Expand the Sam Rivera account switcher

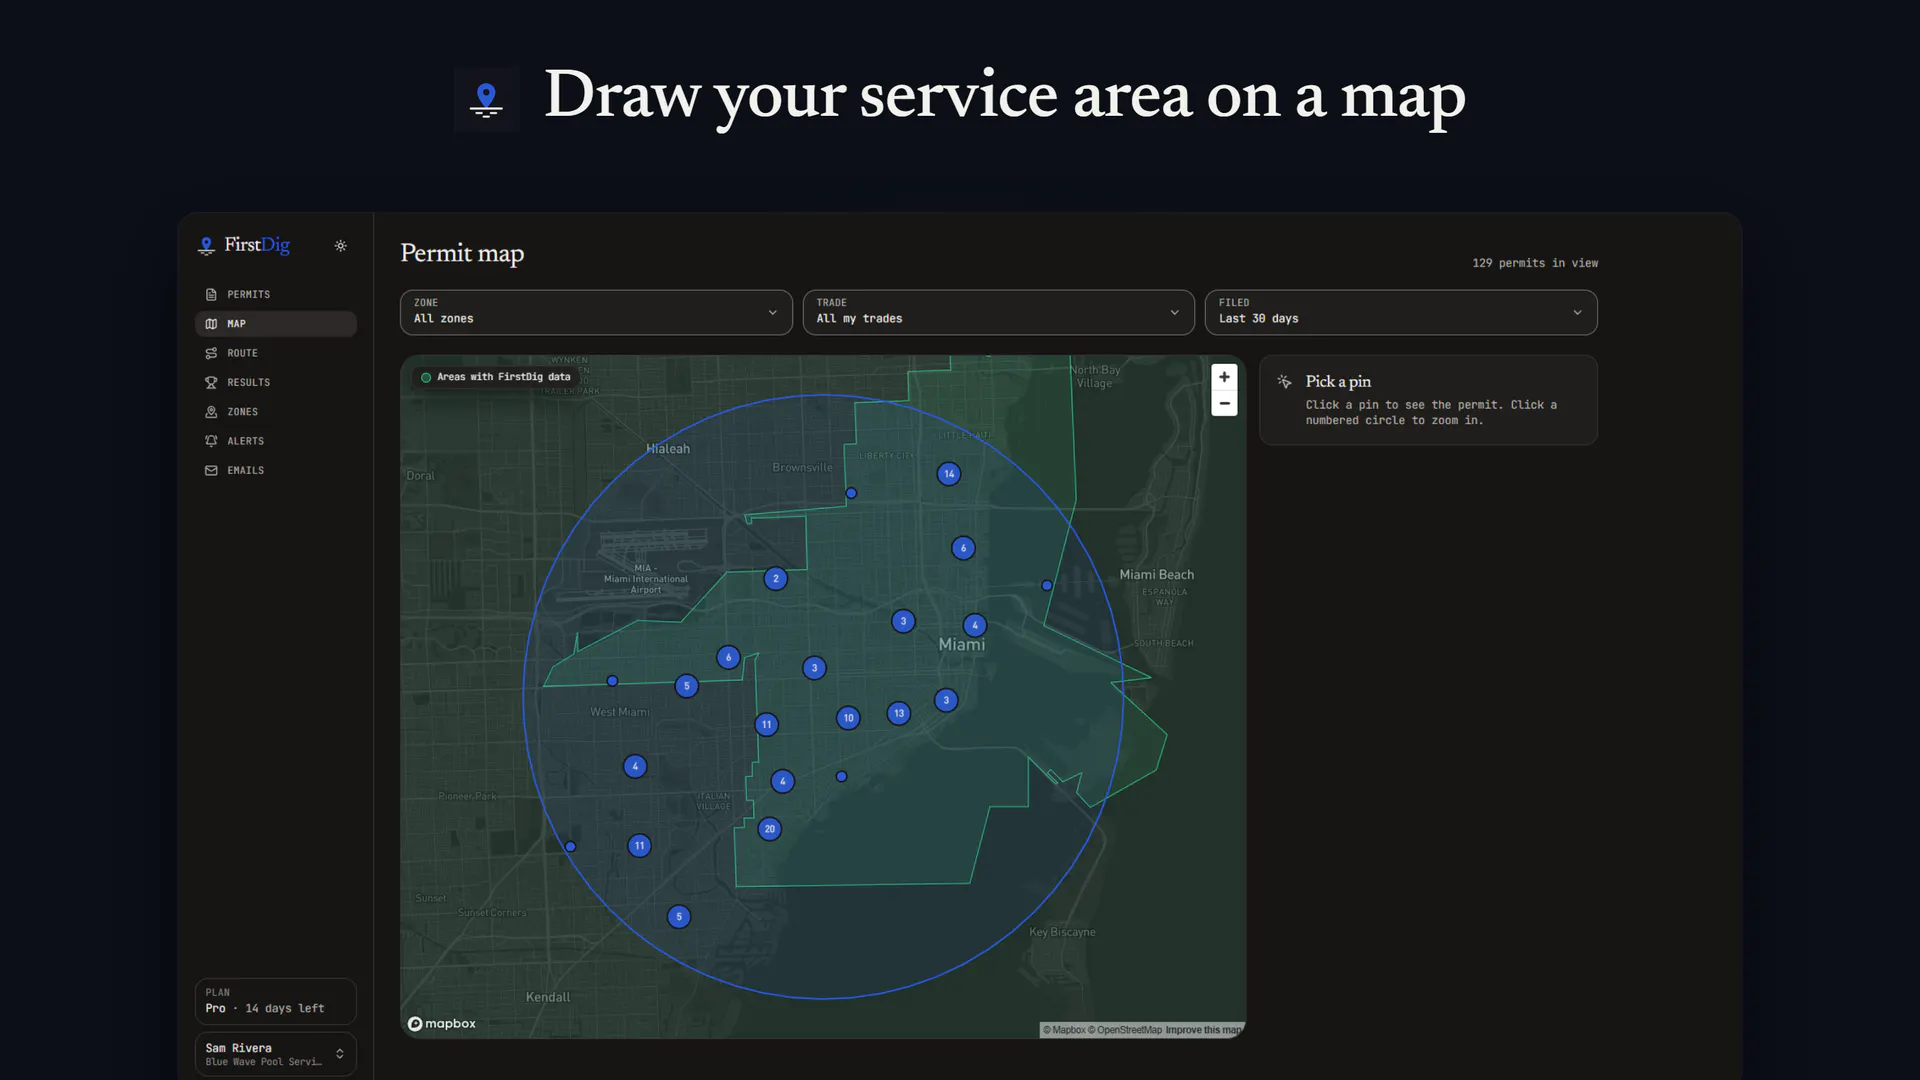pyautogui.click(x=275, y=1054)
